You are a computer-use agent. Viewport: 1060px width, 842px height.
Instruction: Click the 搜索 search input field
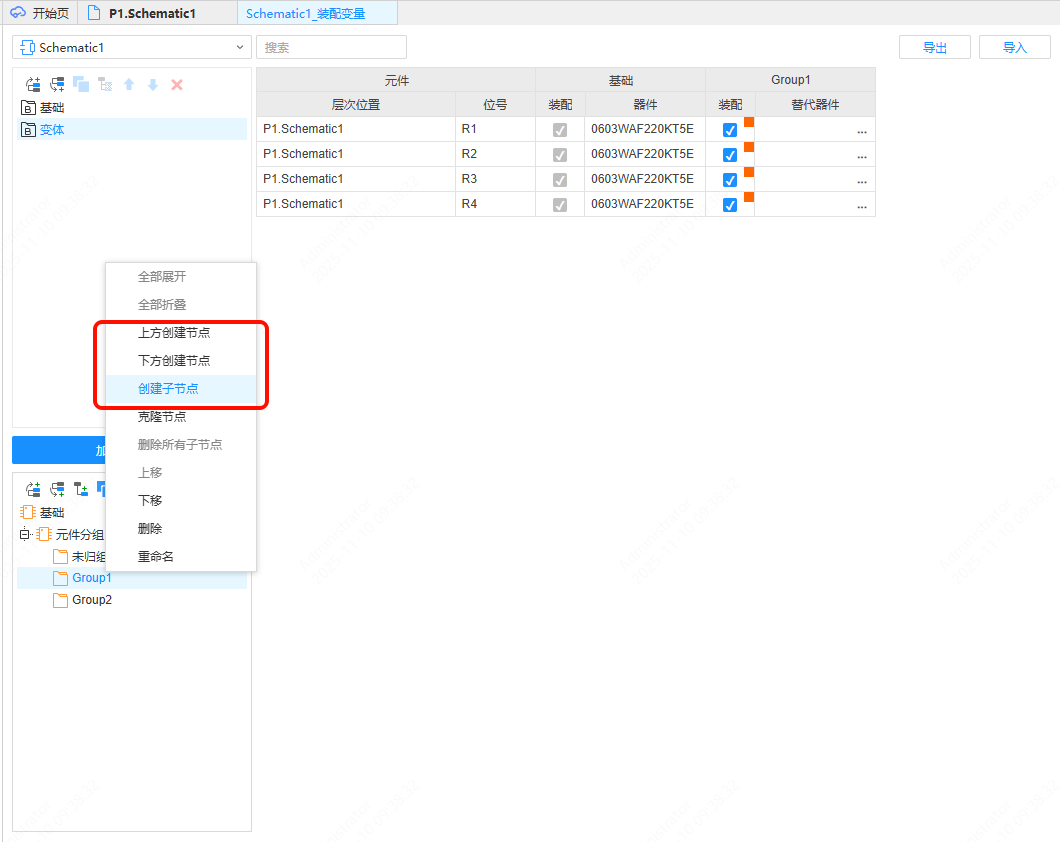click(x=331, y=47)
